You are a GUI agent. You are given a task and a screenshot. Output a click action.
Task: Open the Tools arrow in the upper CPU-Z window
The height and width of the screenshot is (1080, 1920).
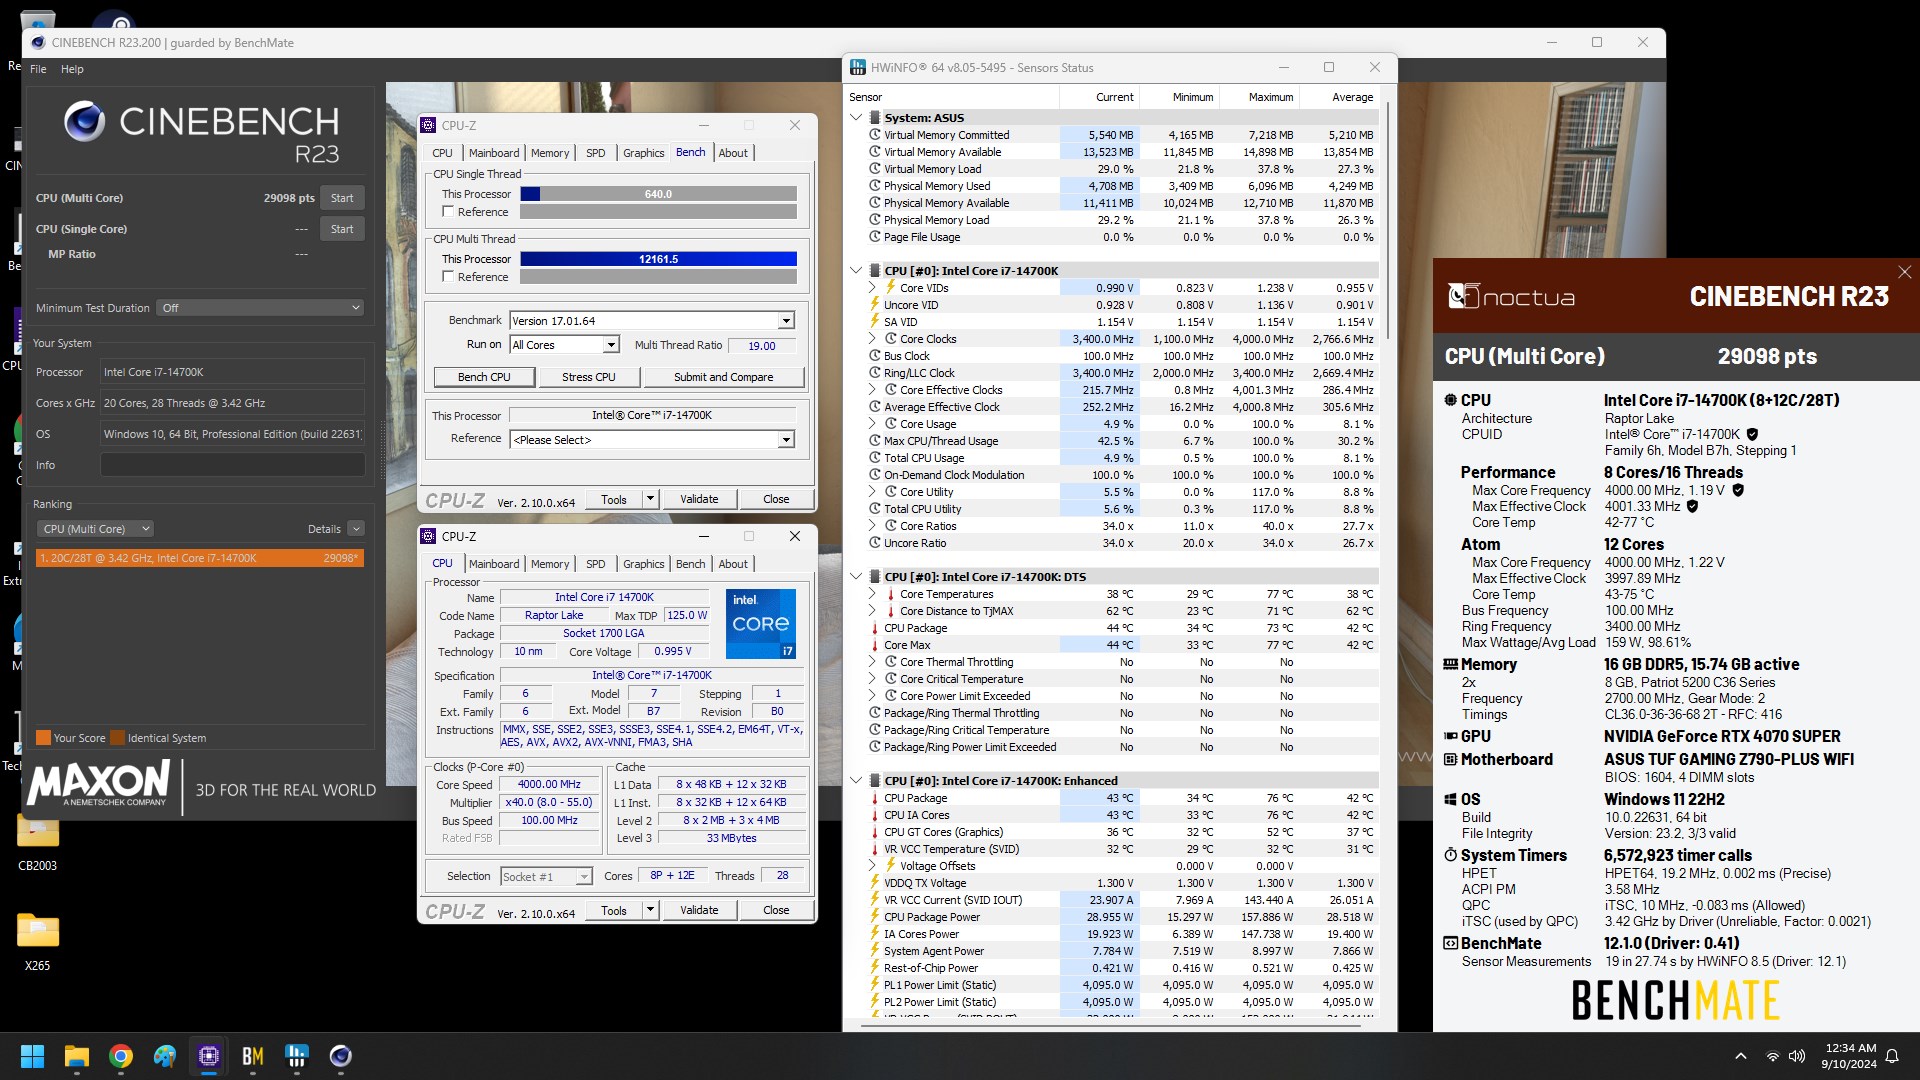(650, 499)
